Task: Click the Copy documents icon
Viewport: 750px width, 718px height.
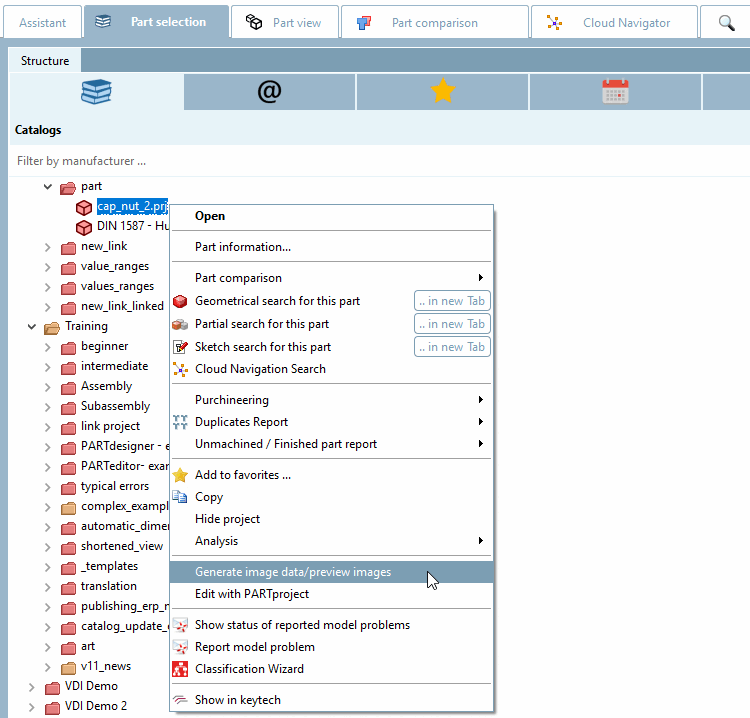Action: [x=180, y=497]
